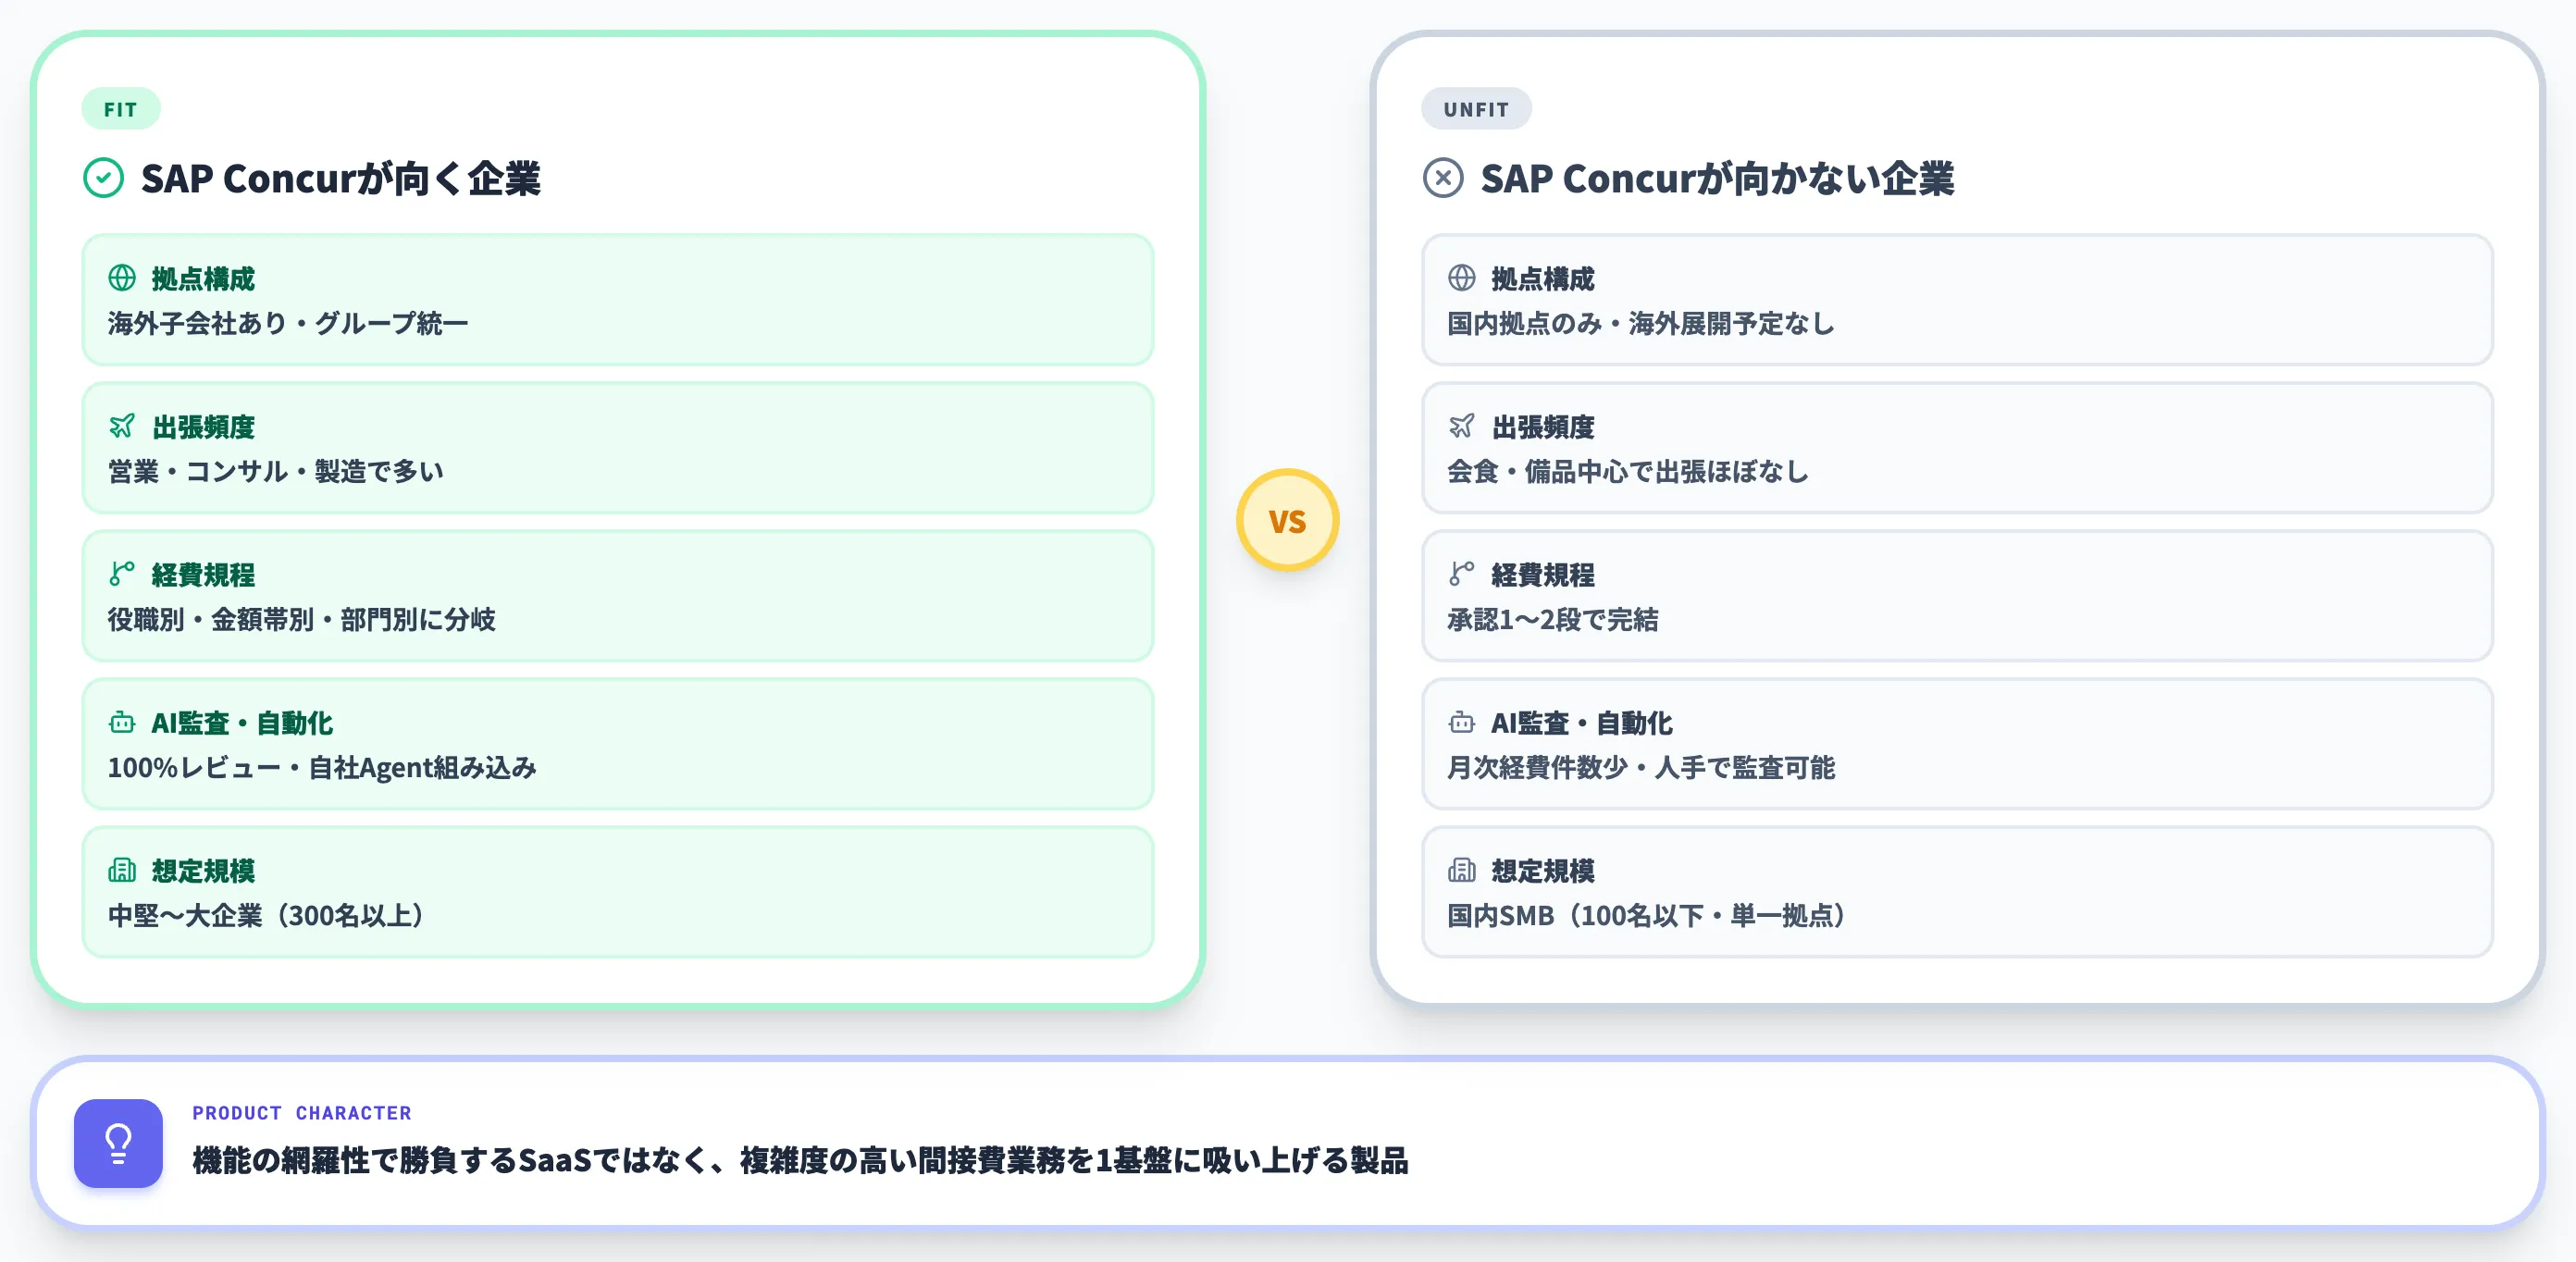Click the text 100%レビュー・自社Agent組み込み
This screenshot has width=2576, height=1262.
[322, 767]
